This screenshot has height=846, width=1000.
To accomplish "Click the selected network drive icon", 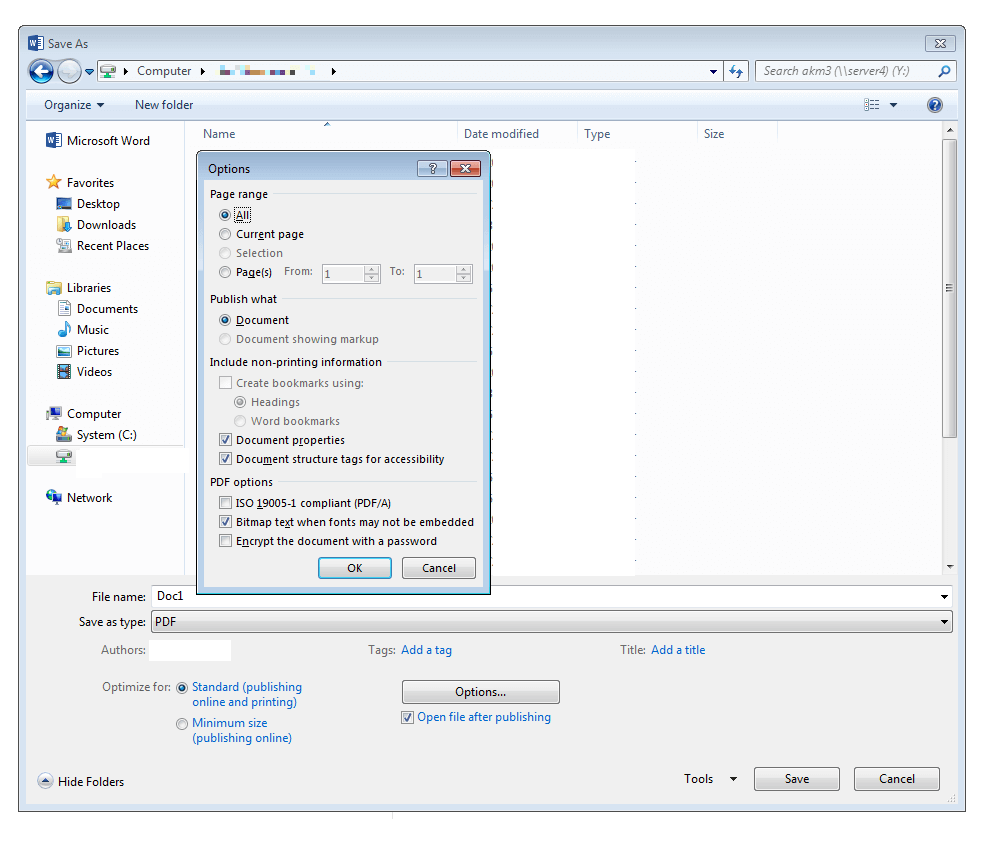I will click(x=64, y=456).
